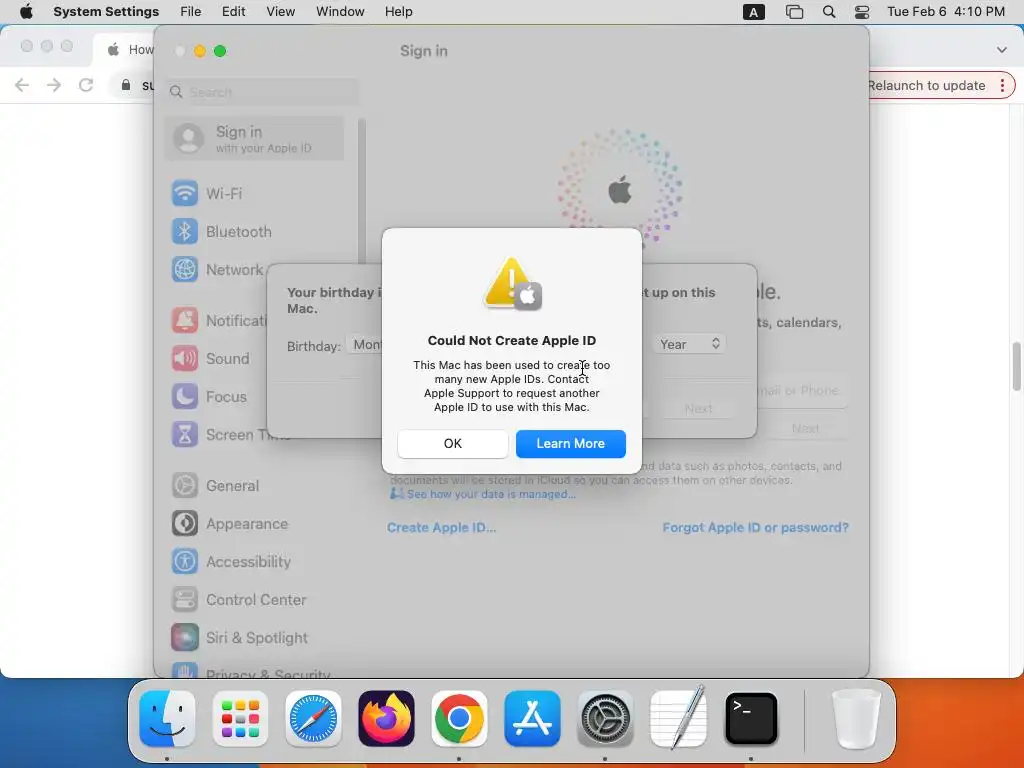Image resolution: width=1024 pixels, height=768 pixels.
Task: Select Accessibility in the settings sidebar
Action: (x=255, y=562)
